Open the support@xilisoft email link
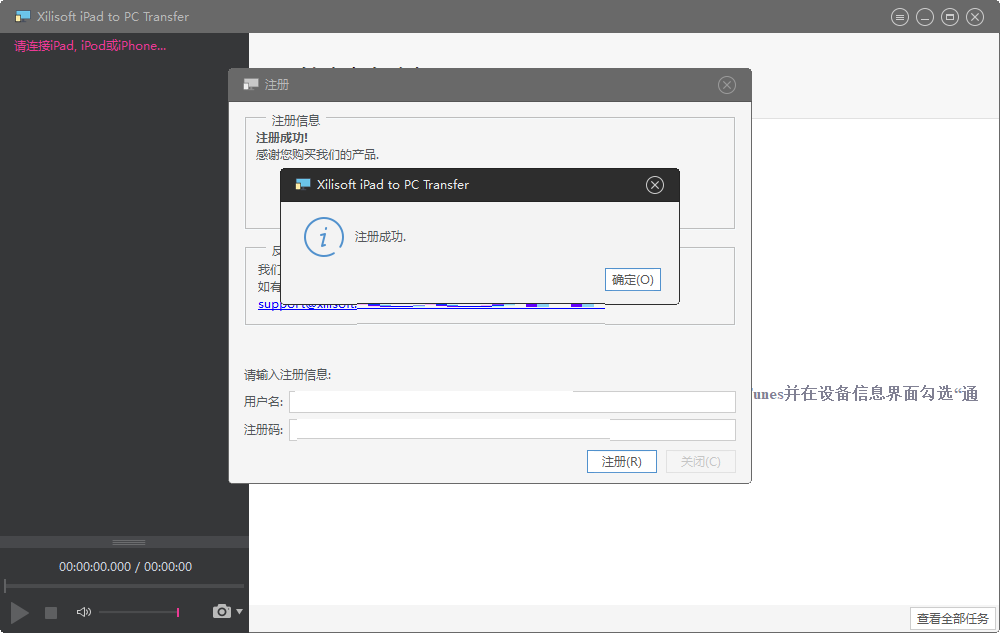 [x=307, y=305]
